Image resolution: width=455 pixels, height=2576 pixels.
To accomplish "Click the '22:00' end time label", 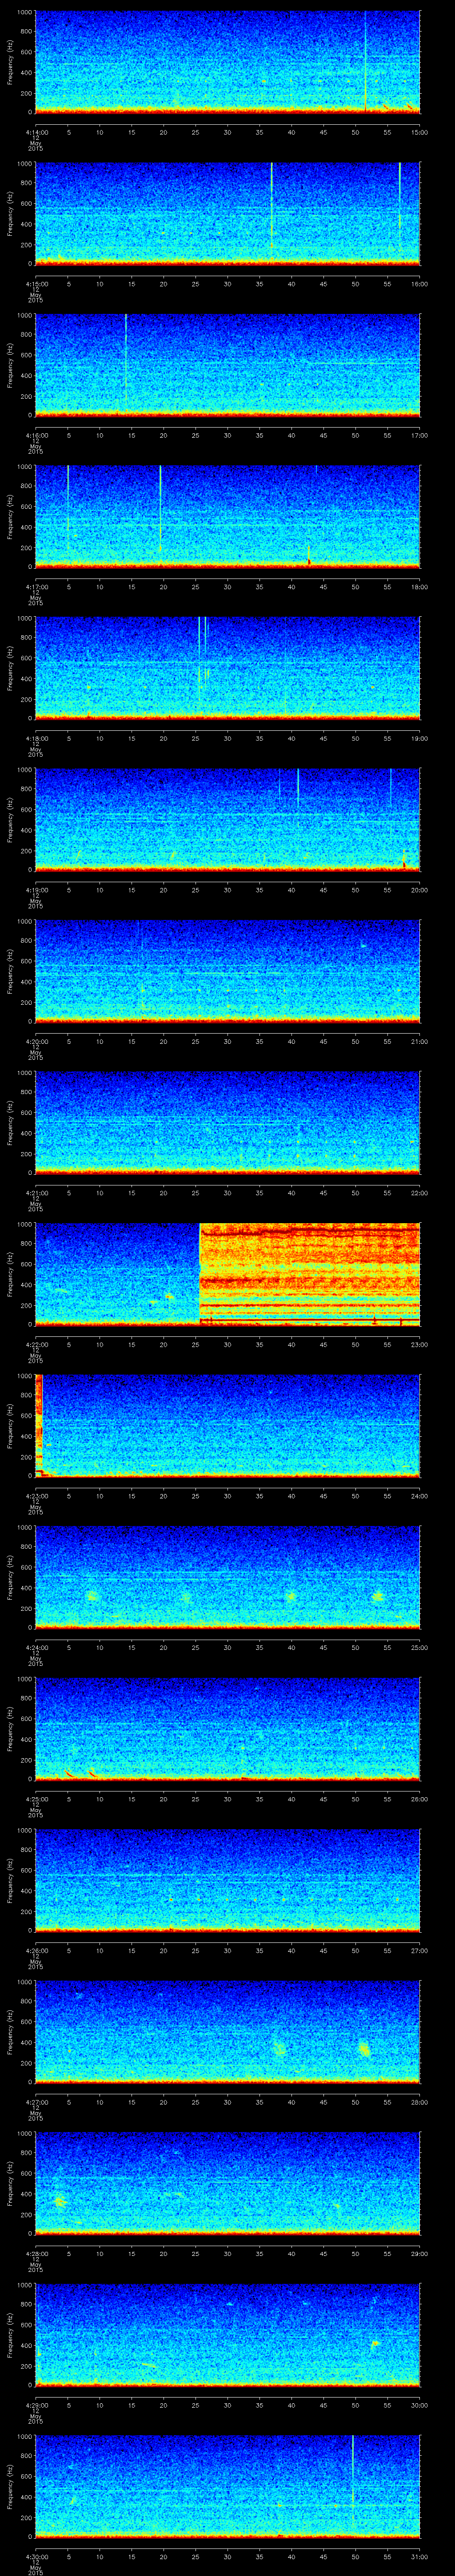I will [x=419, y=1193].
